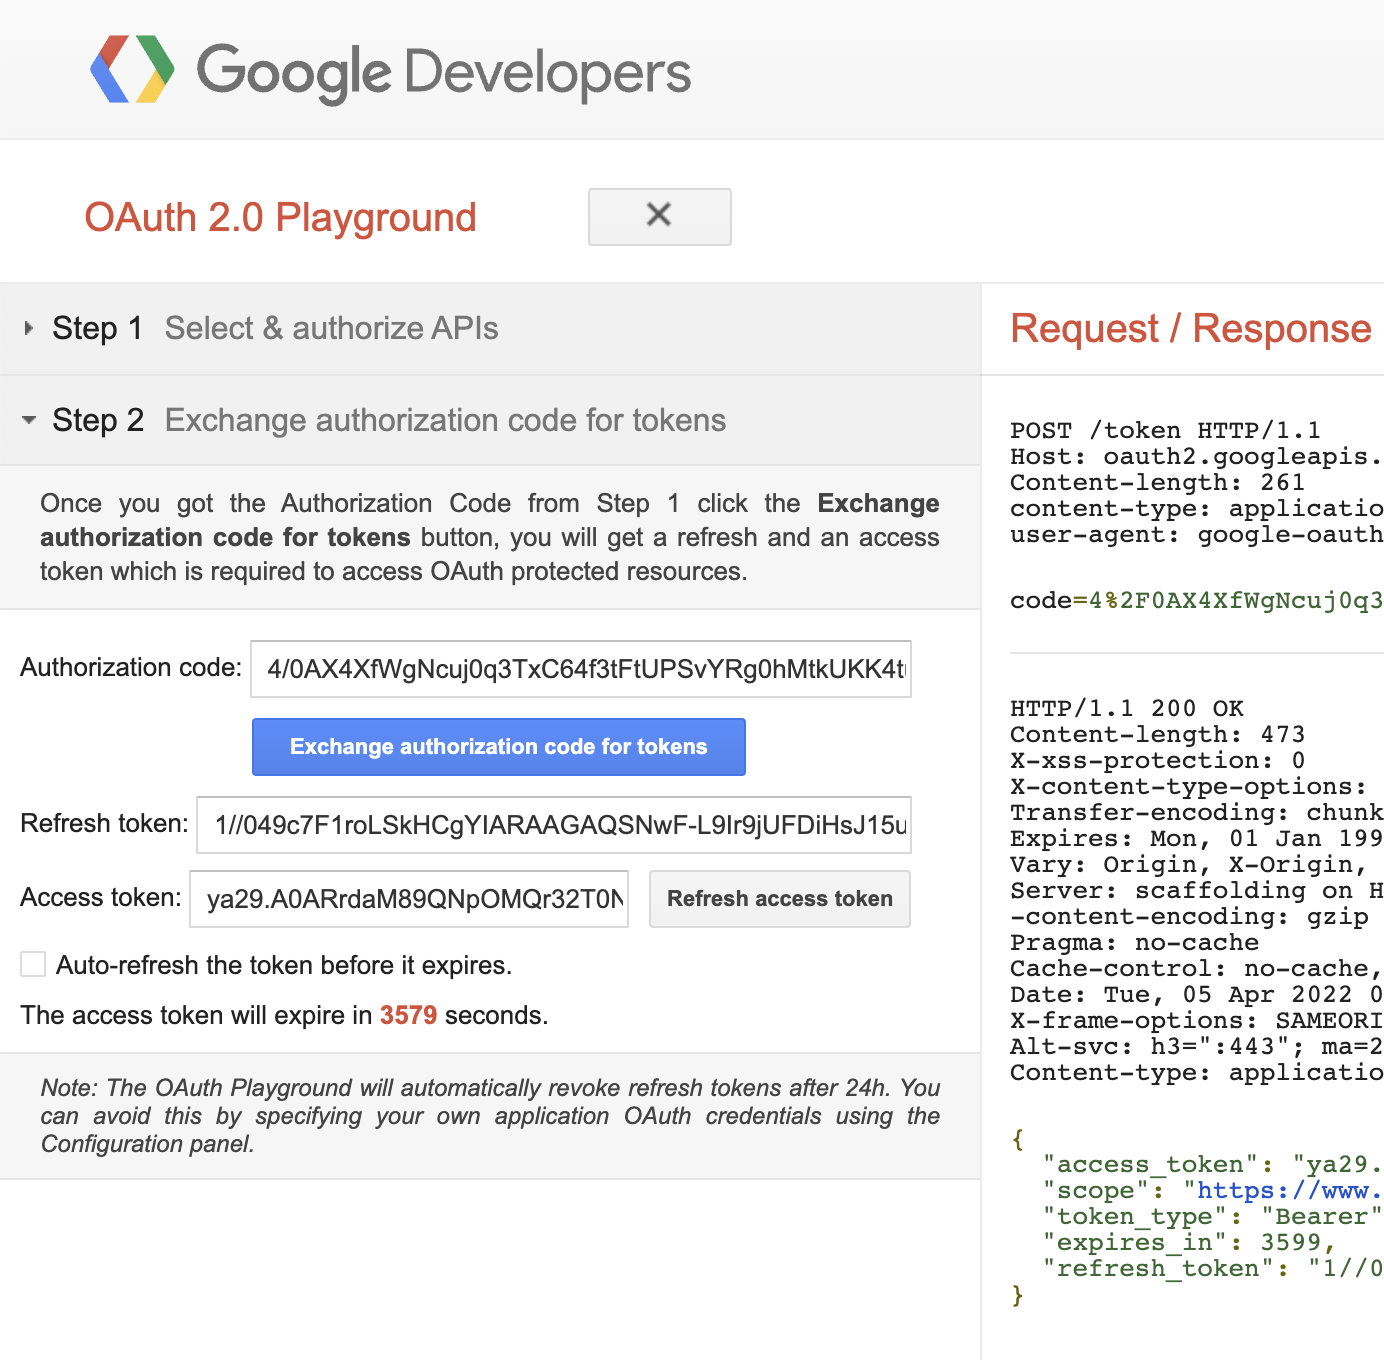Click the 'Host: oauth2.googleapis.' header line
Image resolution: width=1384 pixels, height=1360 pixels.
click(1197, 456)
